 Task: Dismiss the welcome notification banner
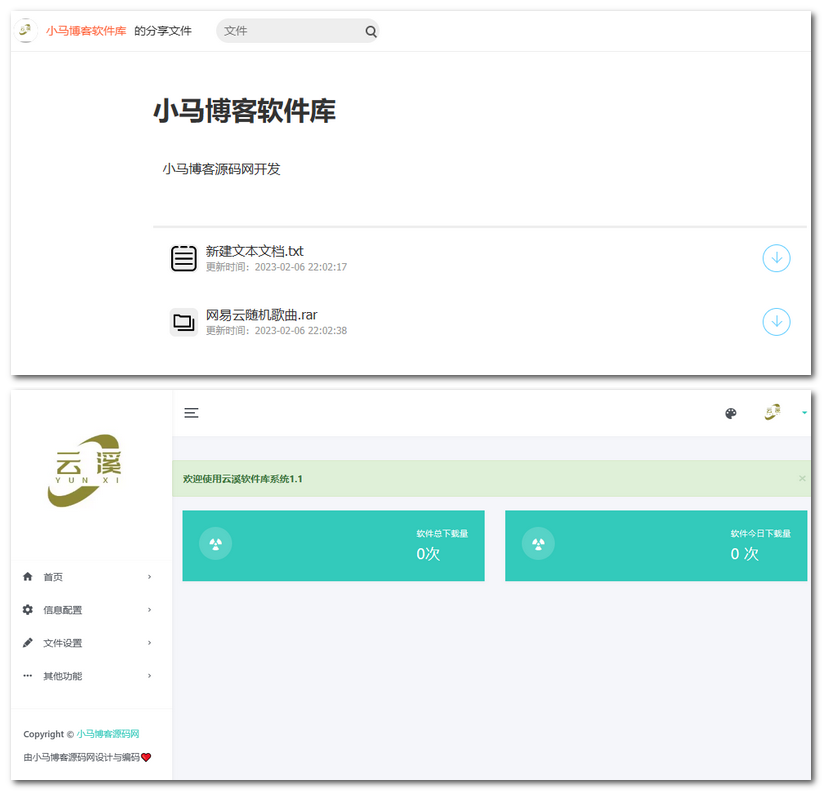801,479
